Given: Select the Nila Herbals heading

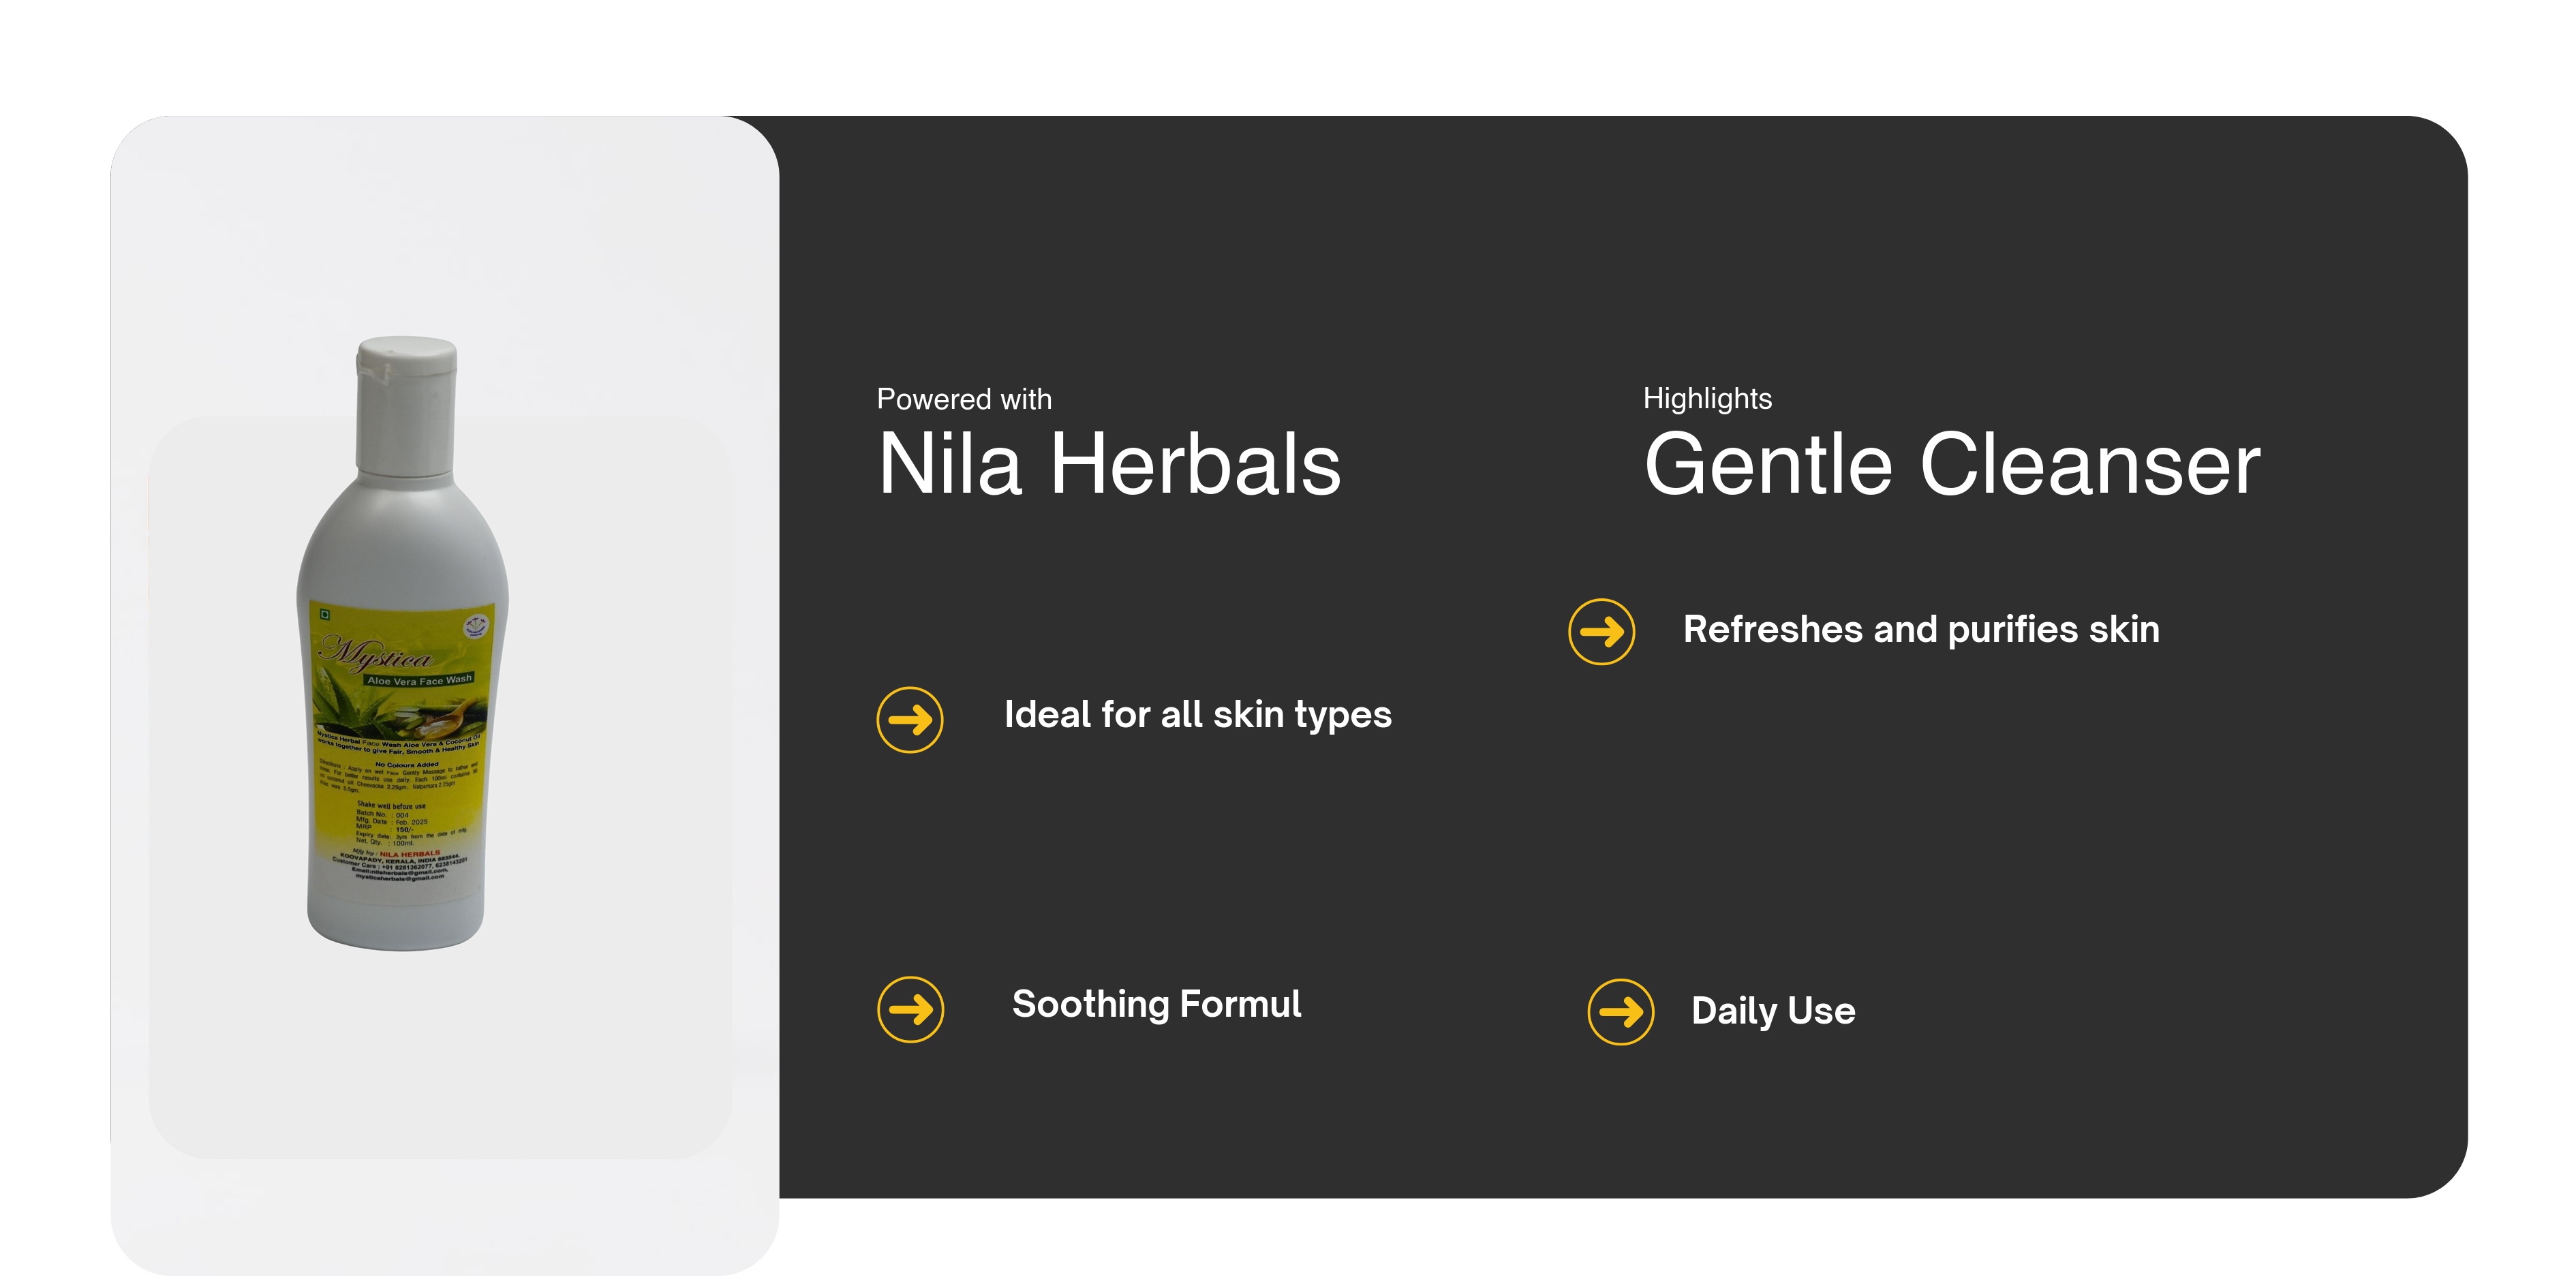Looking at the screenshot, I should click(1109, 465).
